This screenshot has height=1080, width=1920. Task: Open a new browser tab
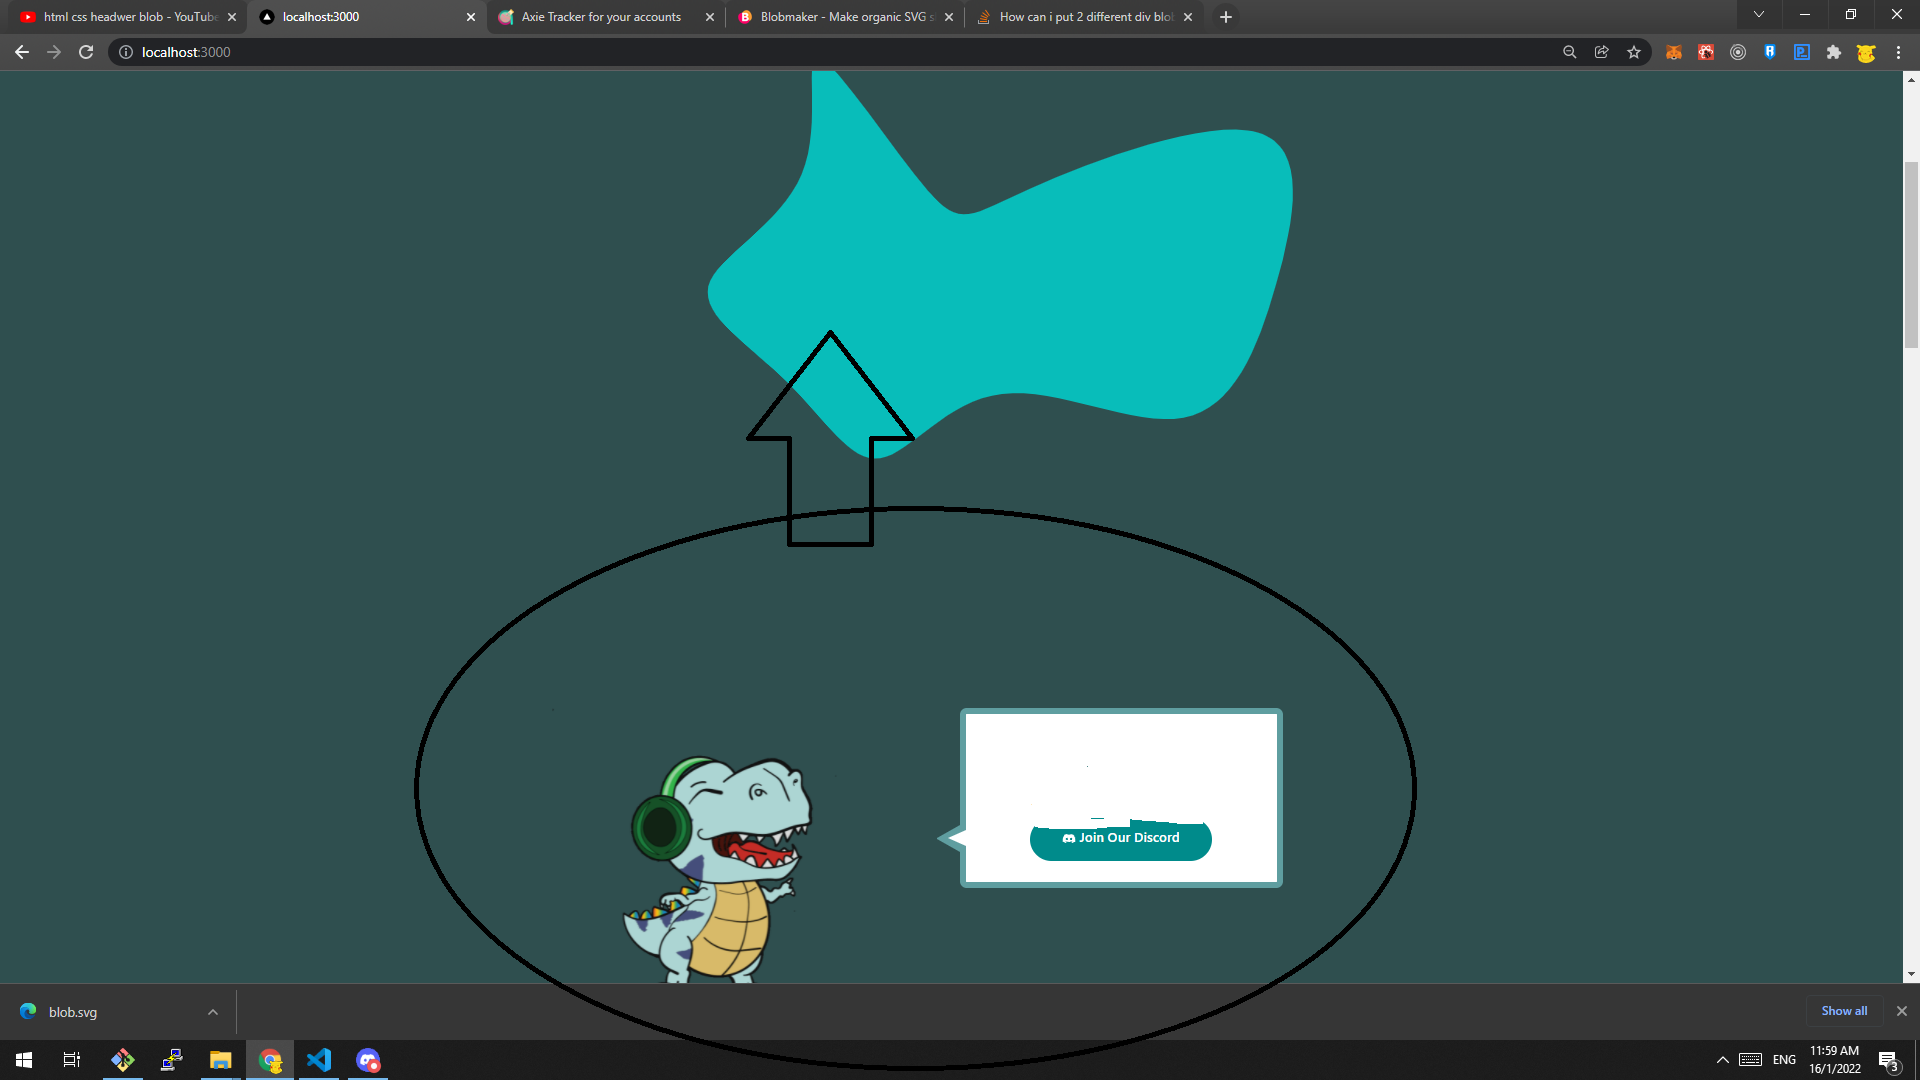point(1226,17)
